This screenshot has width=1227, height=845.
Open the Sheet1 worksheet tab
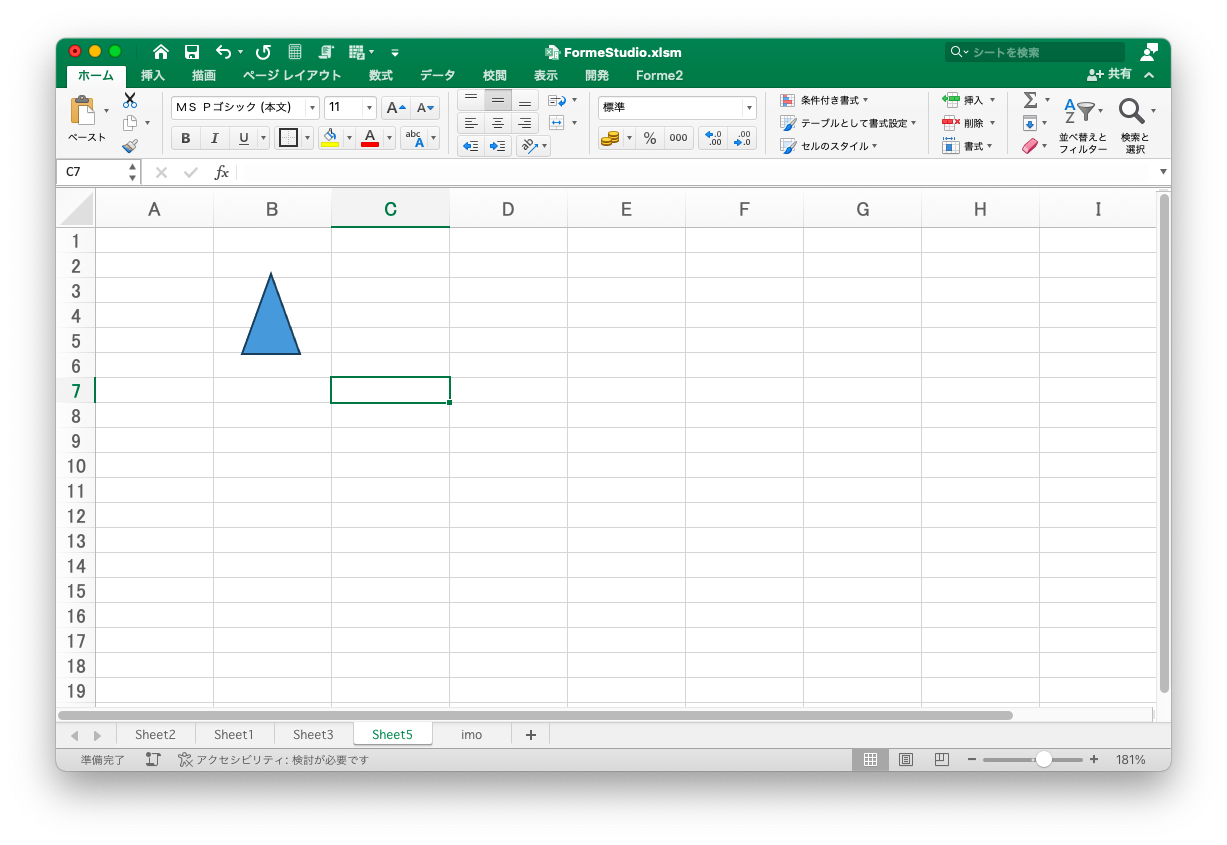pos(234,734)
